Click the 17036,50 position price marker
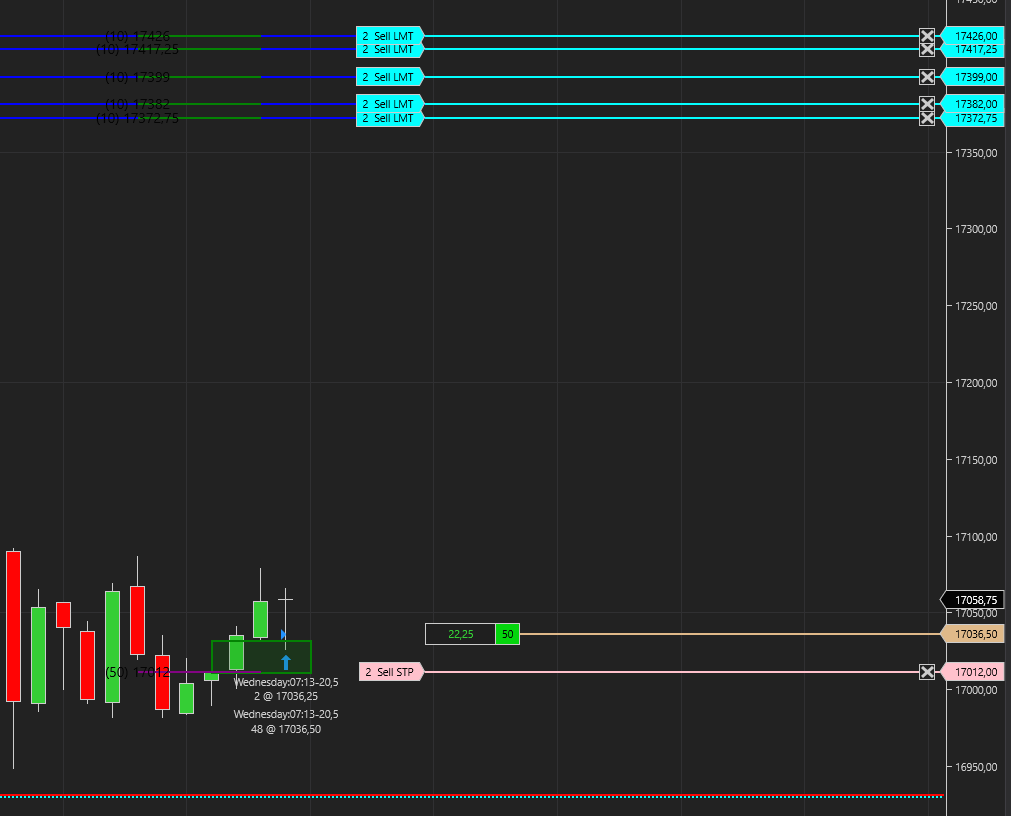 click(x=972, y=634)
